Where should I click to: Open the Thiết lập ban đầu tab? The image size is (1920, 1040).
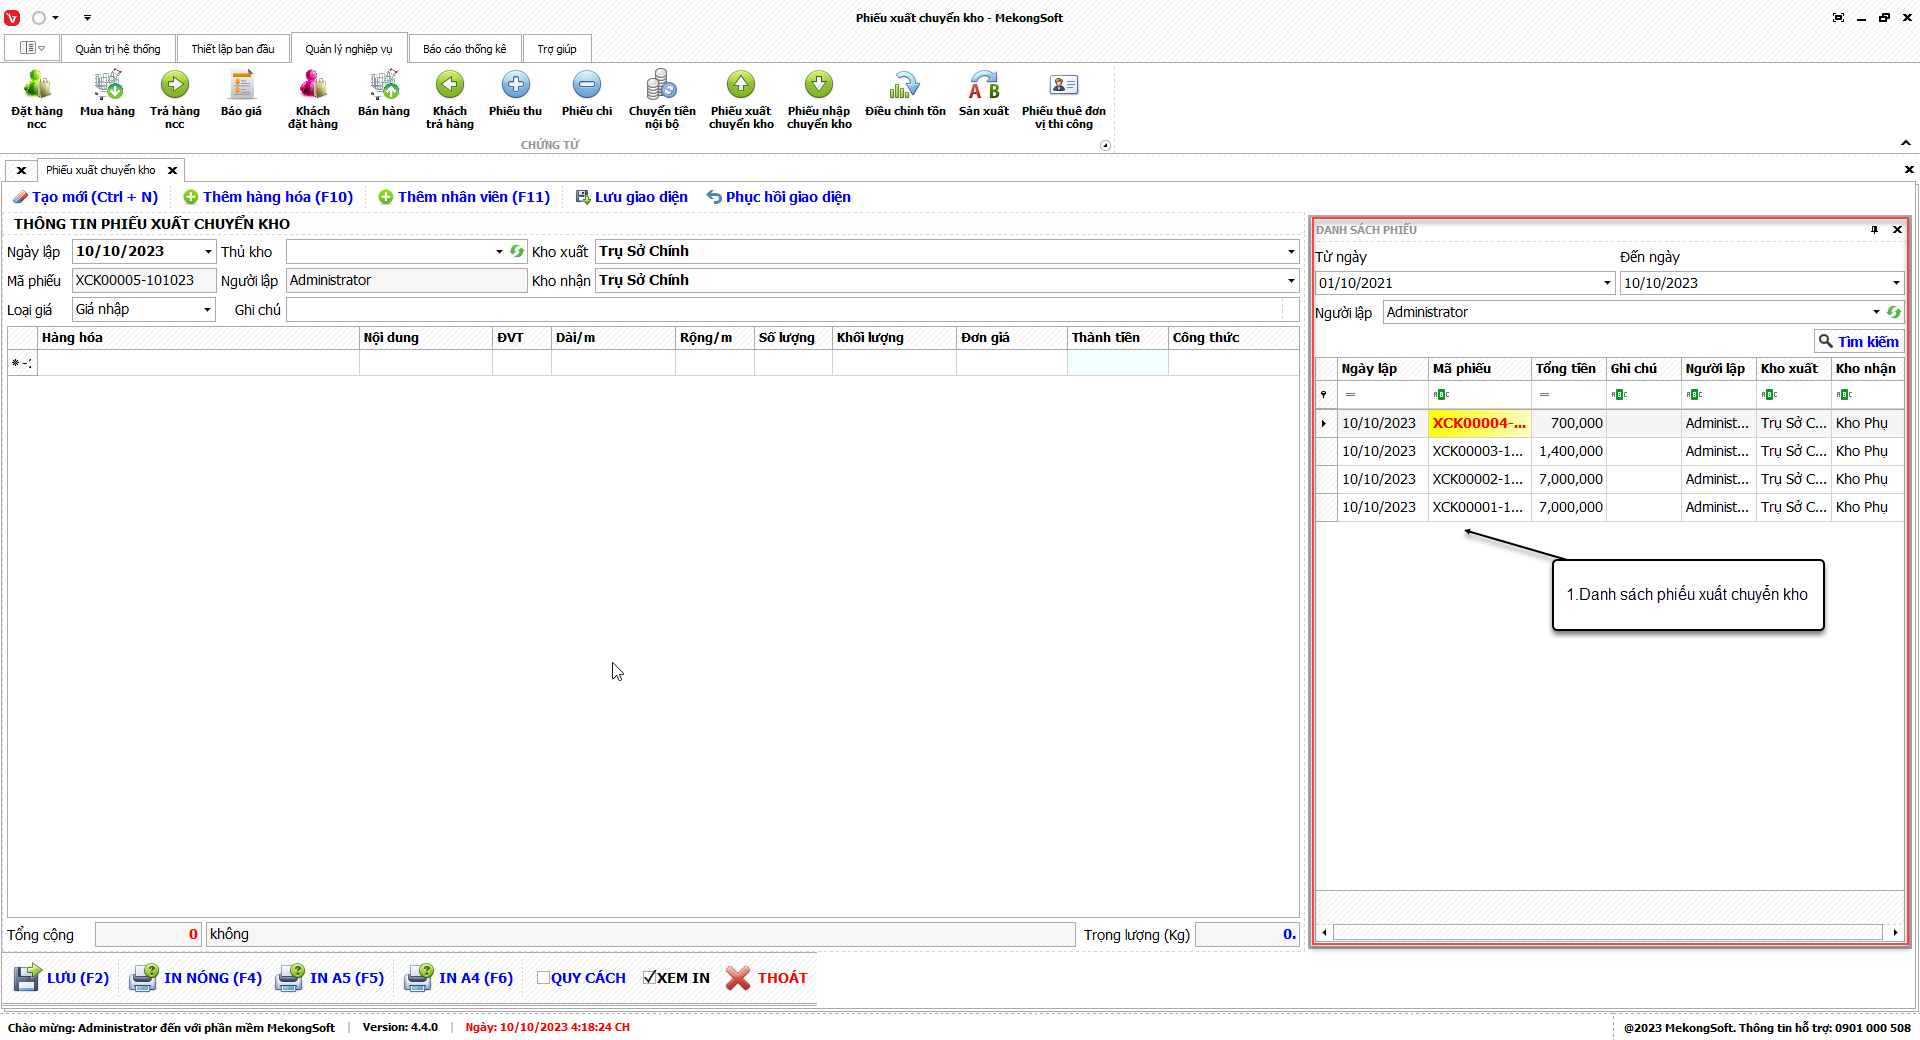[x=232, y=49]
